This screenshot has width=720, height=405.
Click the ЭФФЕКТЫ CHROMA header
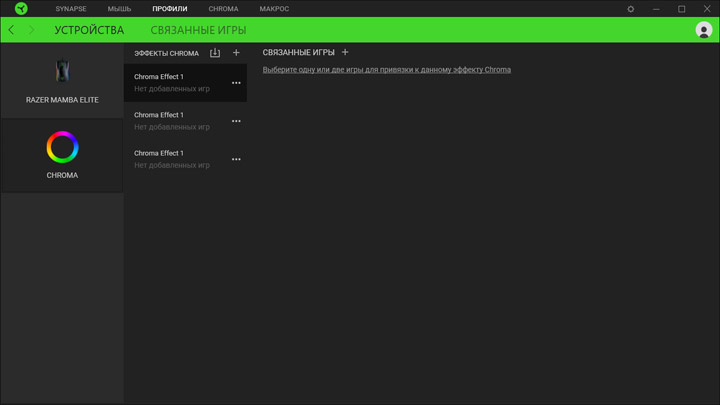pyautogui.click(x=166, y=53)
